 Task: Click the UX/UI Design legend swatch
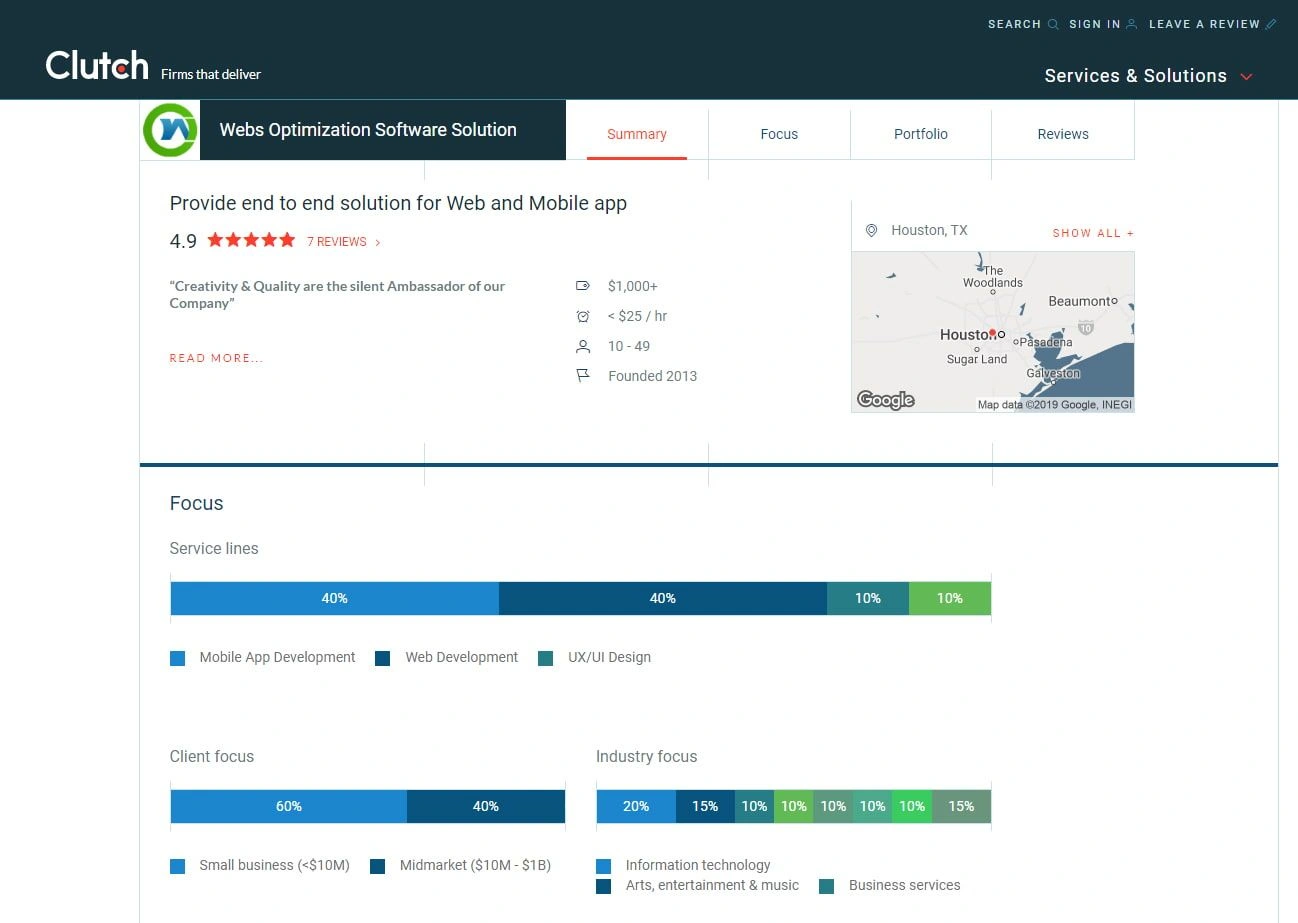[x=545, y=658]
